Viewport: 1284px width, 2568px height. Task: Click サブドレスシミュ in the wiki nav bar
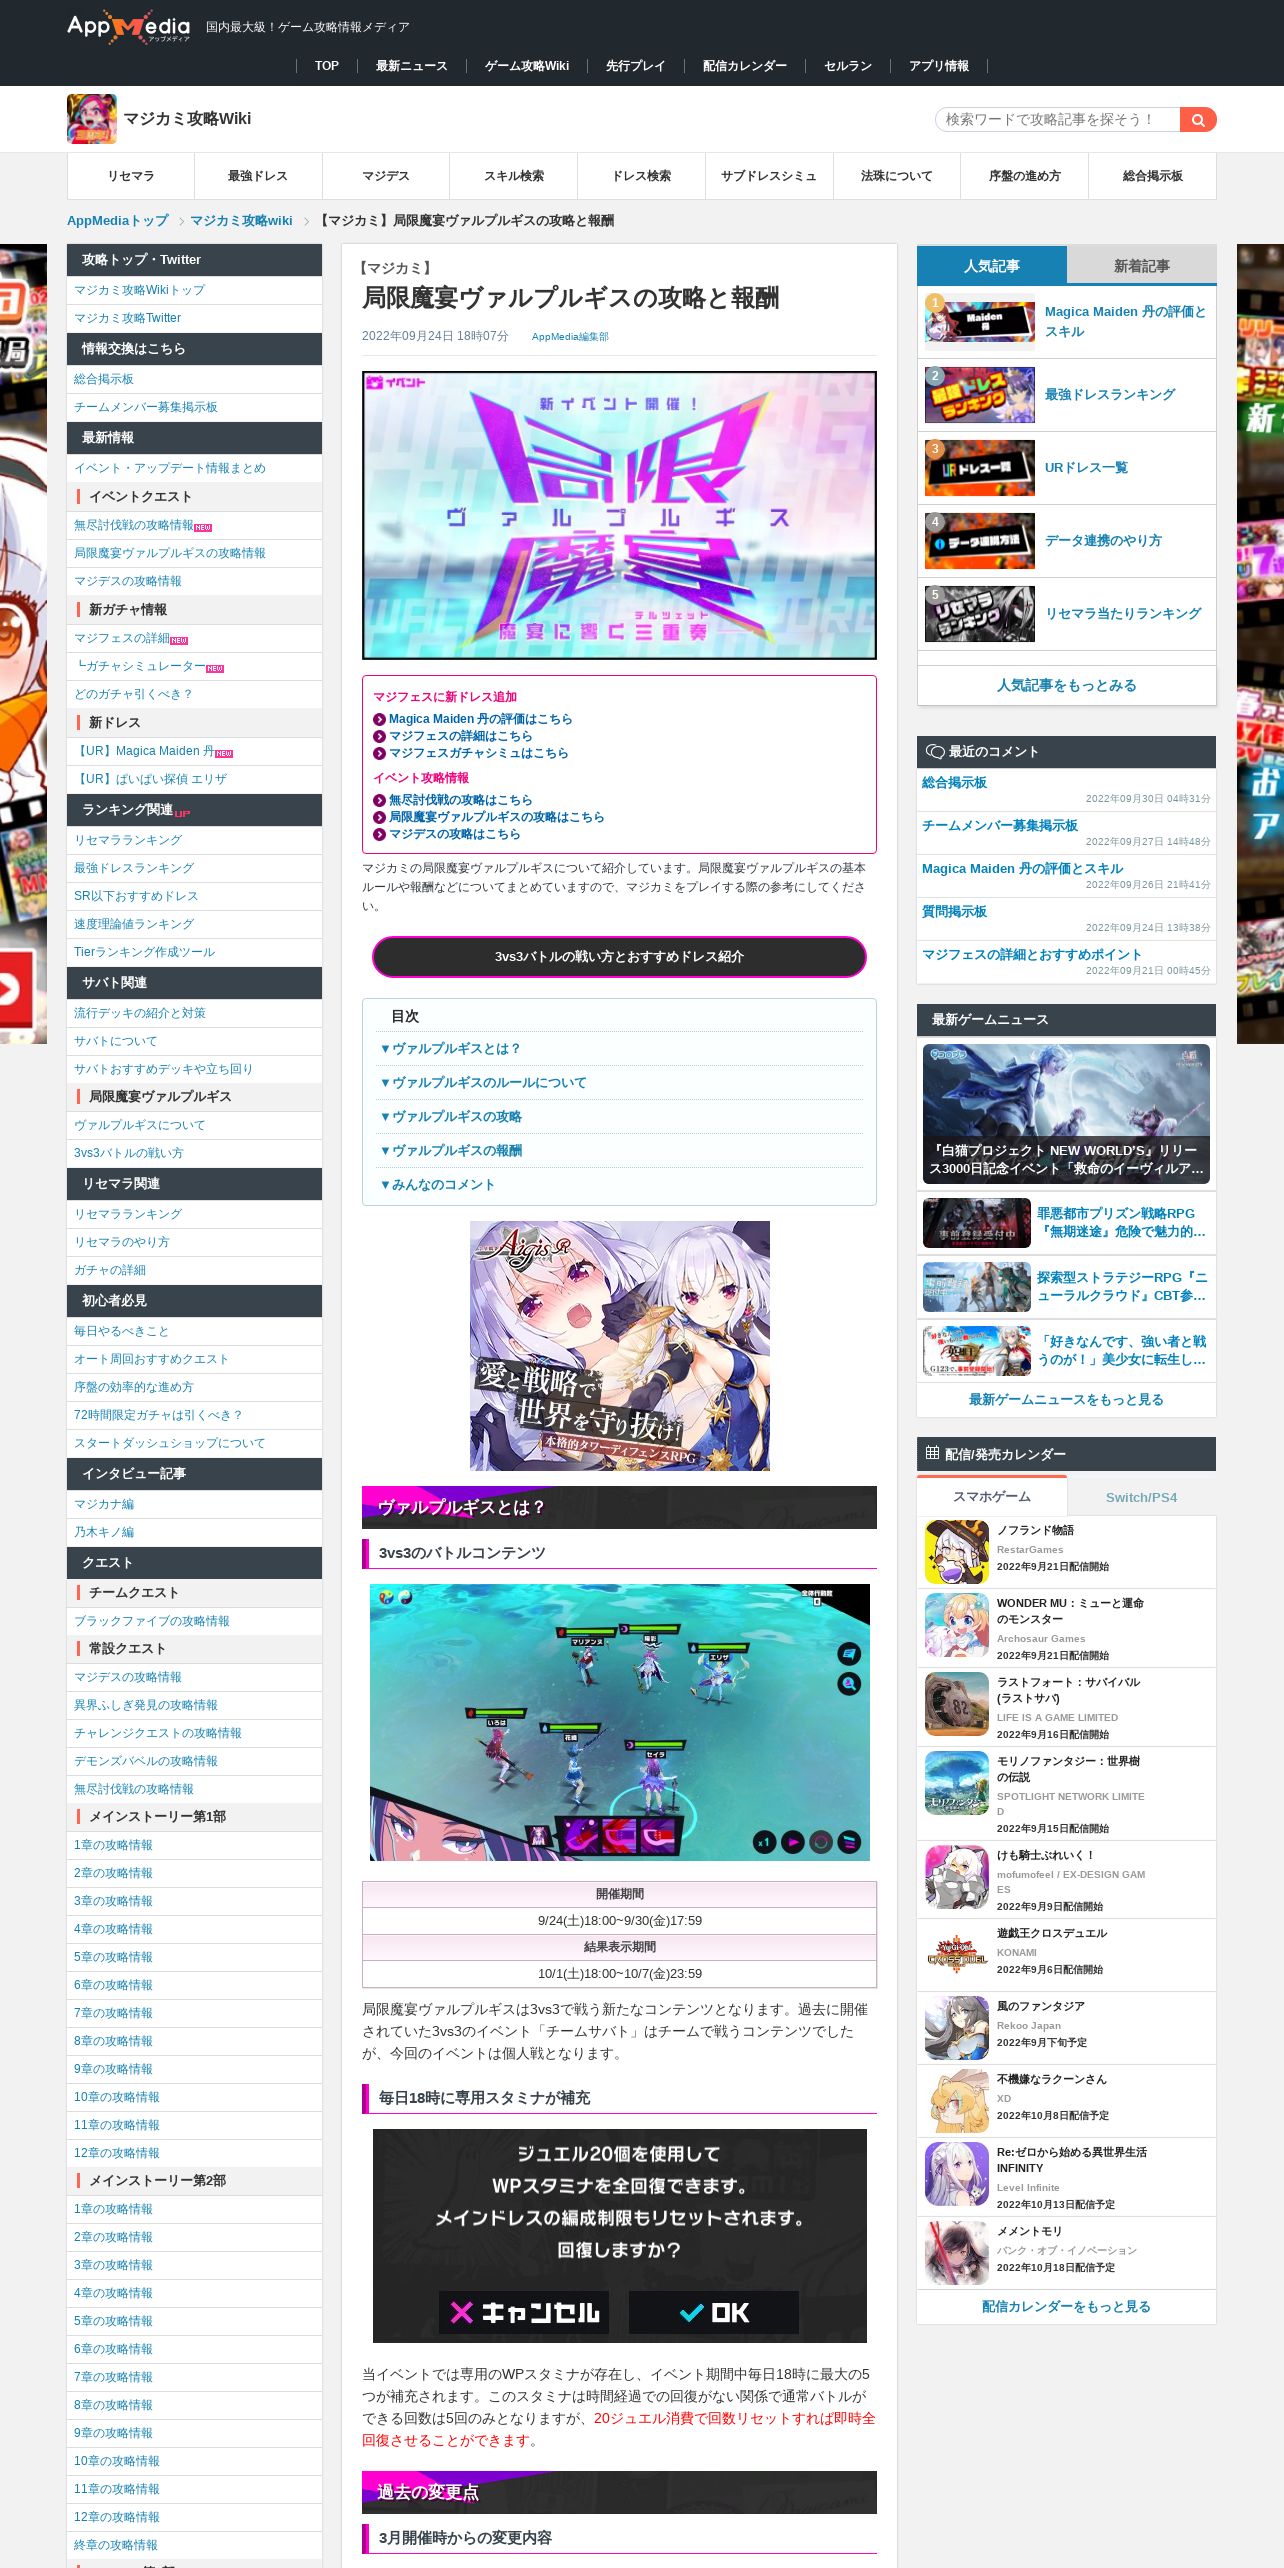pyautogui.click(x=769, y=176)
